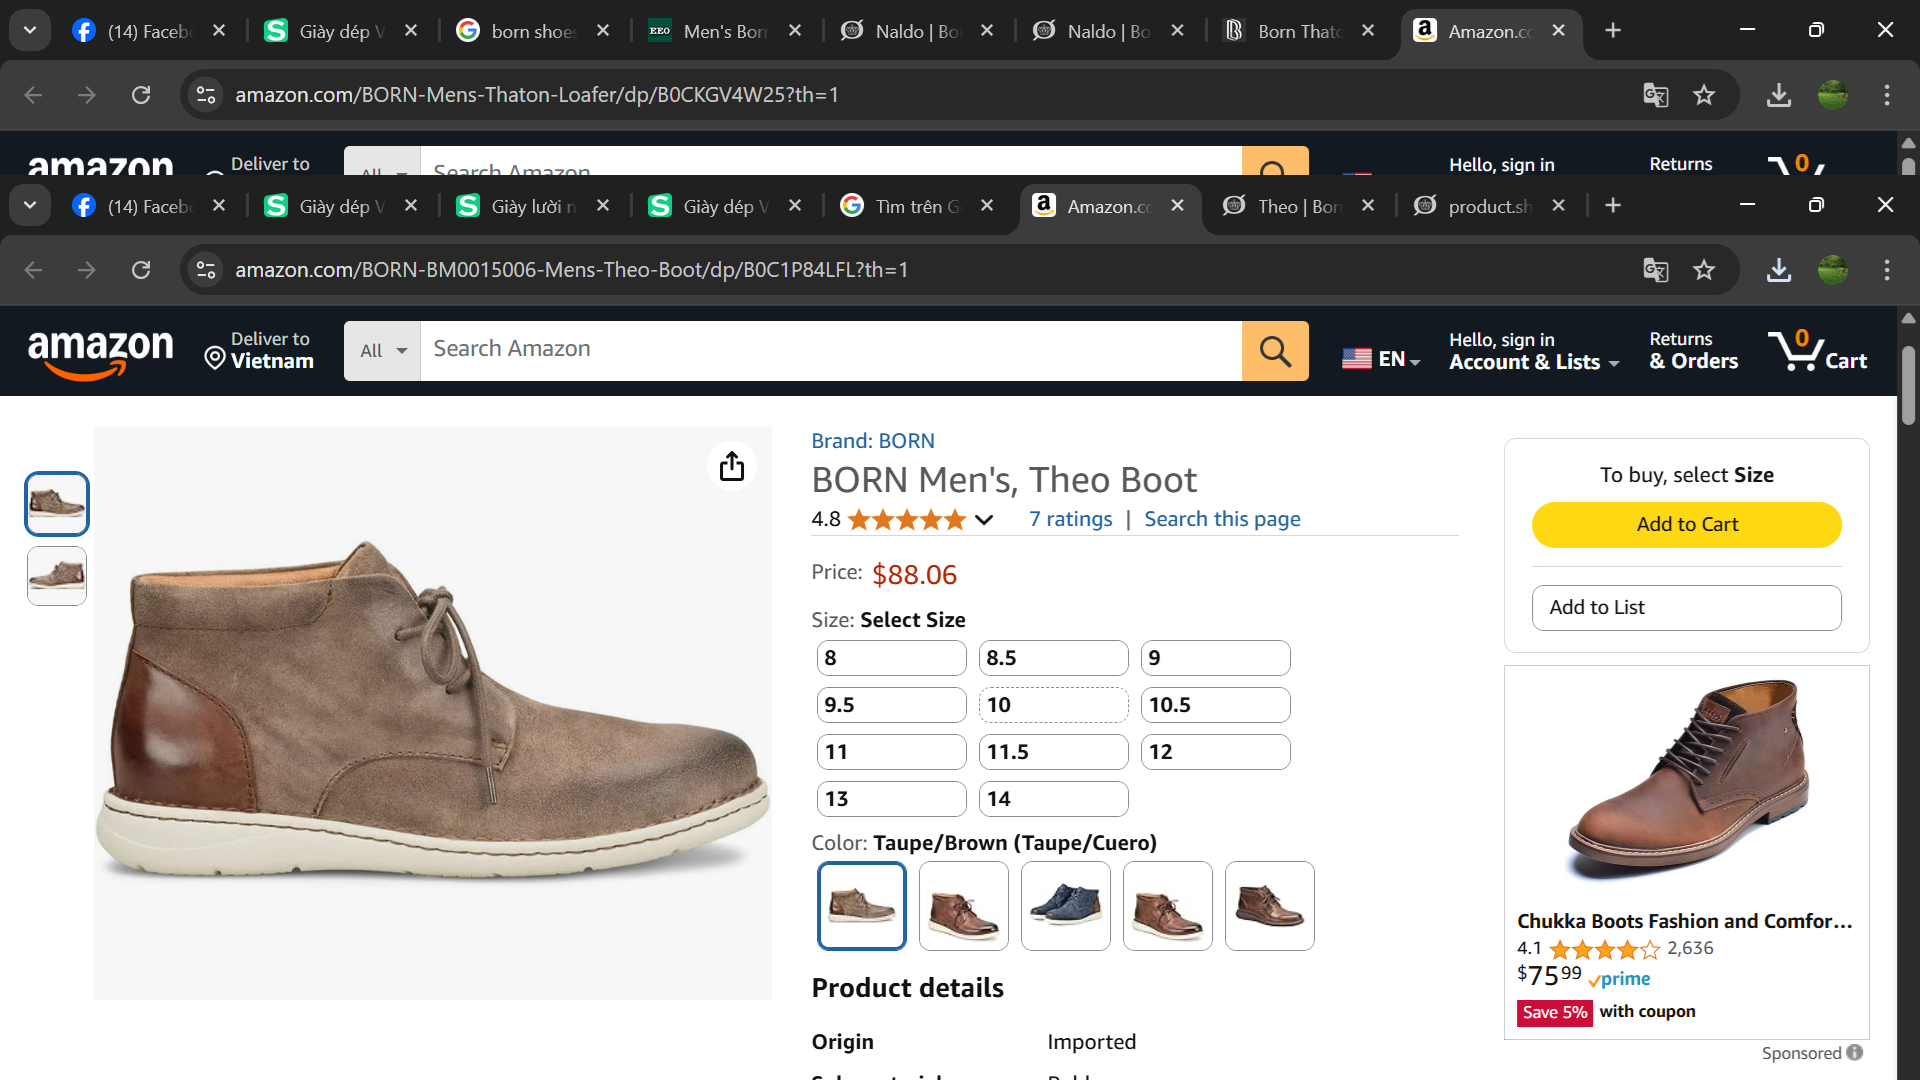
Task: Select size 8.5
Action: tap(1053, 658)
